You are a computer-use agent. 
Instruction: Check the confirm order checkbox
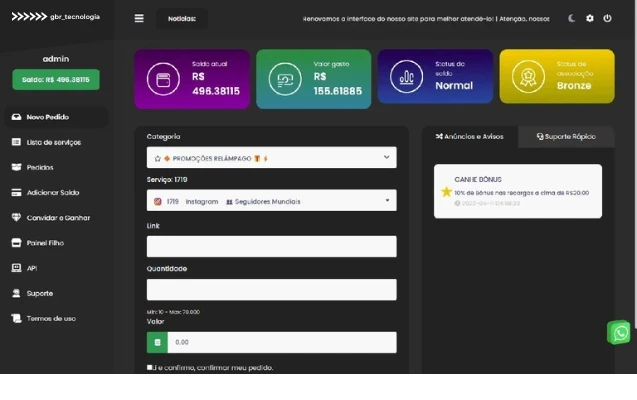[x=150, y=368]
